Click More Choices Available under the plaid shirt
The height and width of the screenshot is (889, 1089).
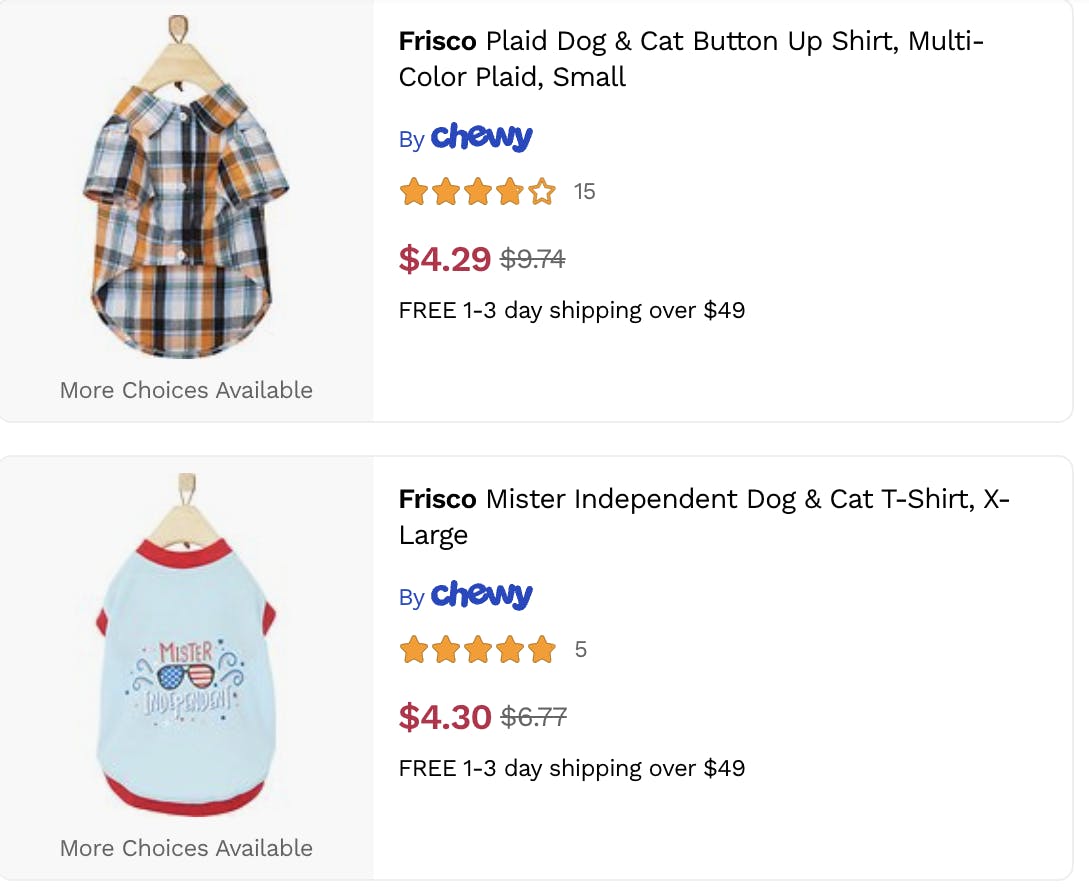pyautogui.click(x=185, y=390)
